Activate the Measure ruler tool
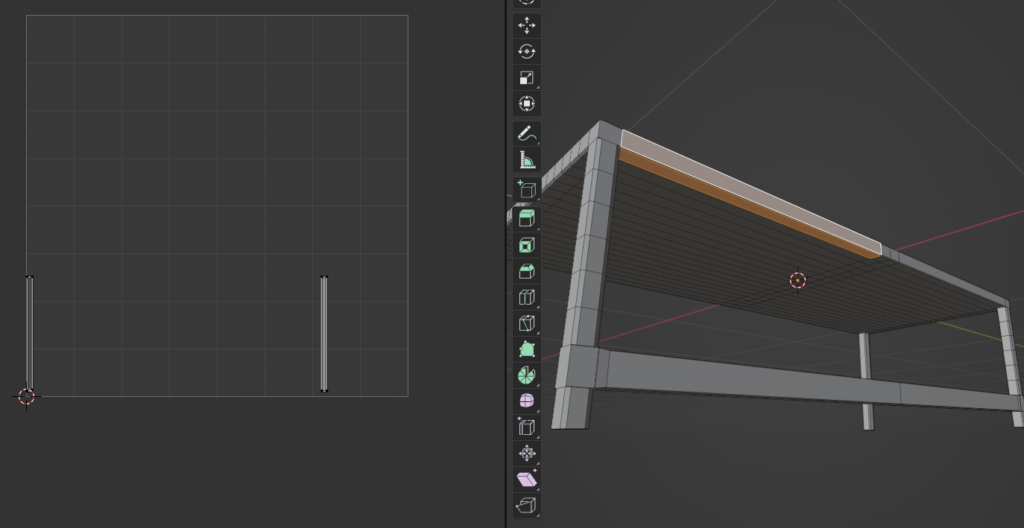1024x528 pixels. pos(526,160)
